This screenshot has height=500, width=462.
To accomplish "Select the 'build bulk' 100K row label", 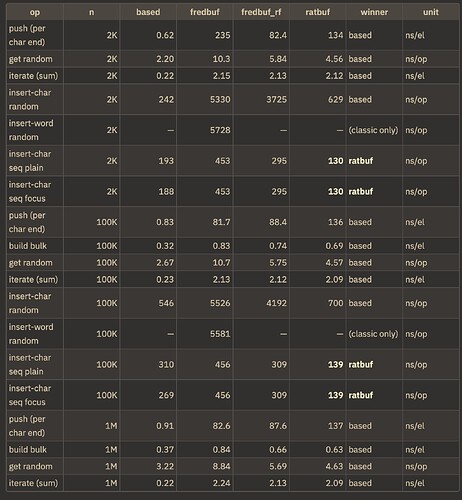I will (x=28, y=246).
